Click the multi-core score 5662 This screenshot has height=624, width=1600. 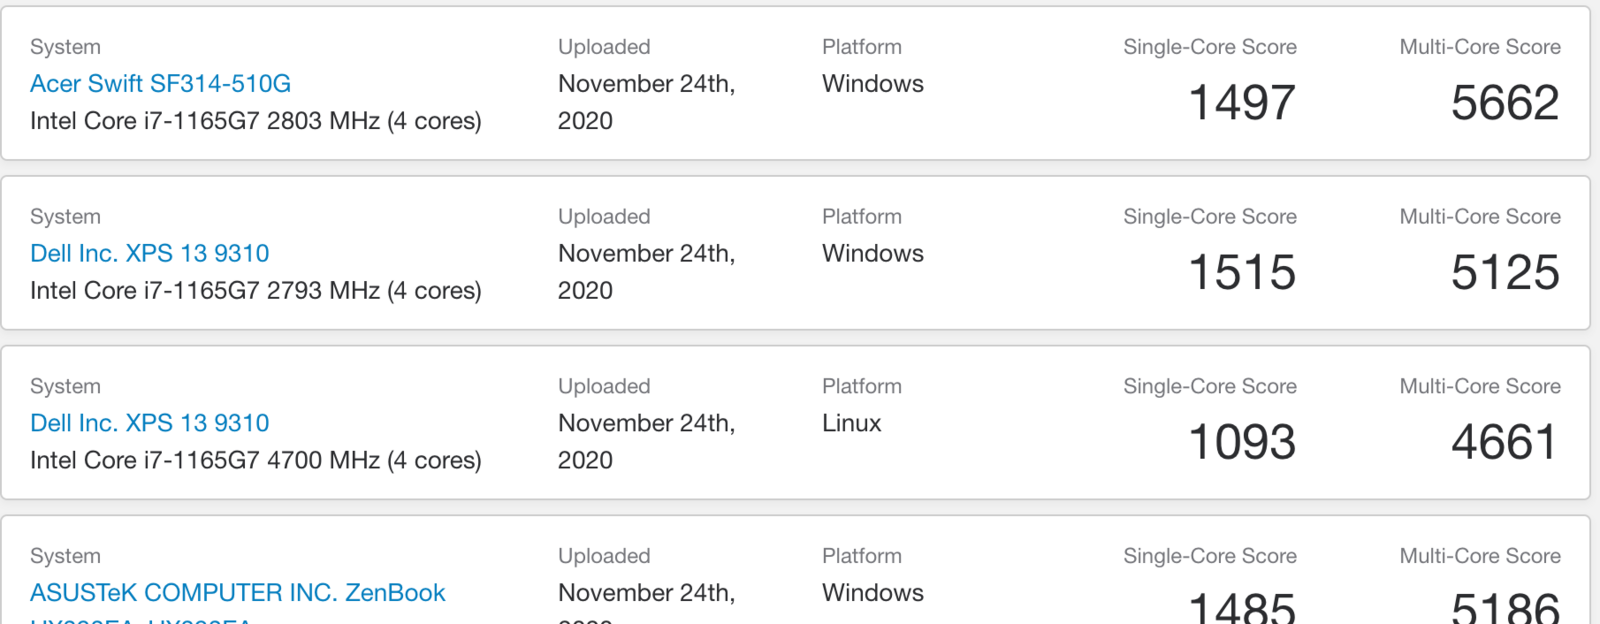(1505, 103)
